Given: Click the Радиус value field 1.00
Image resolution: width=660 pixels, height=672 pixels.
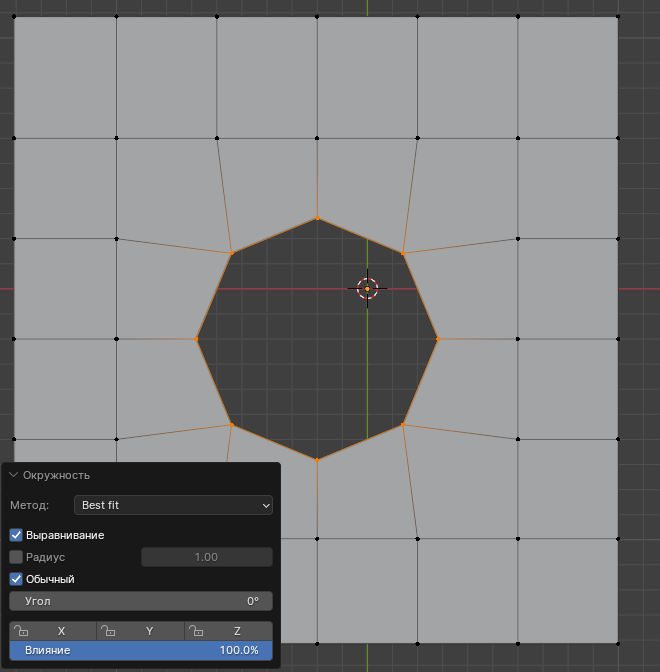Looking at the screenshot, I should point(206,557).
